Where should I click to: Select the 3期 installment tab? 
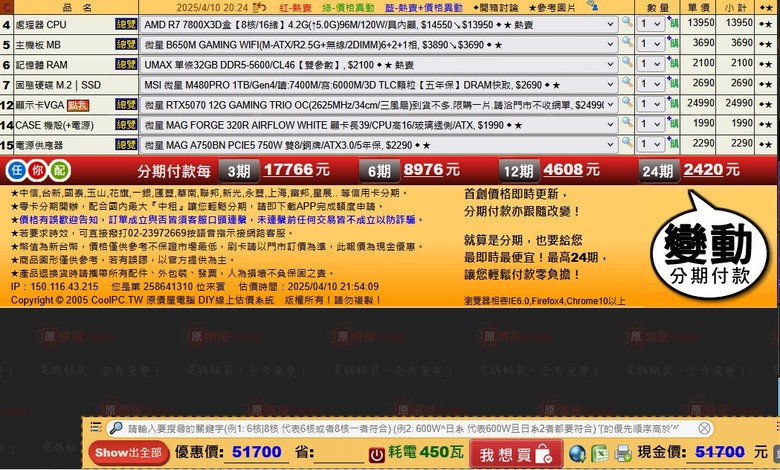pos(239,171)
